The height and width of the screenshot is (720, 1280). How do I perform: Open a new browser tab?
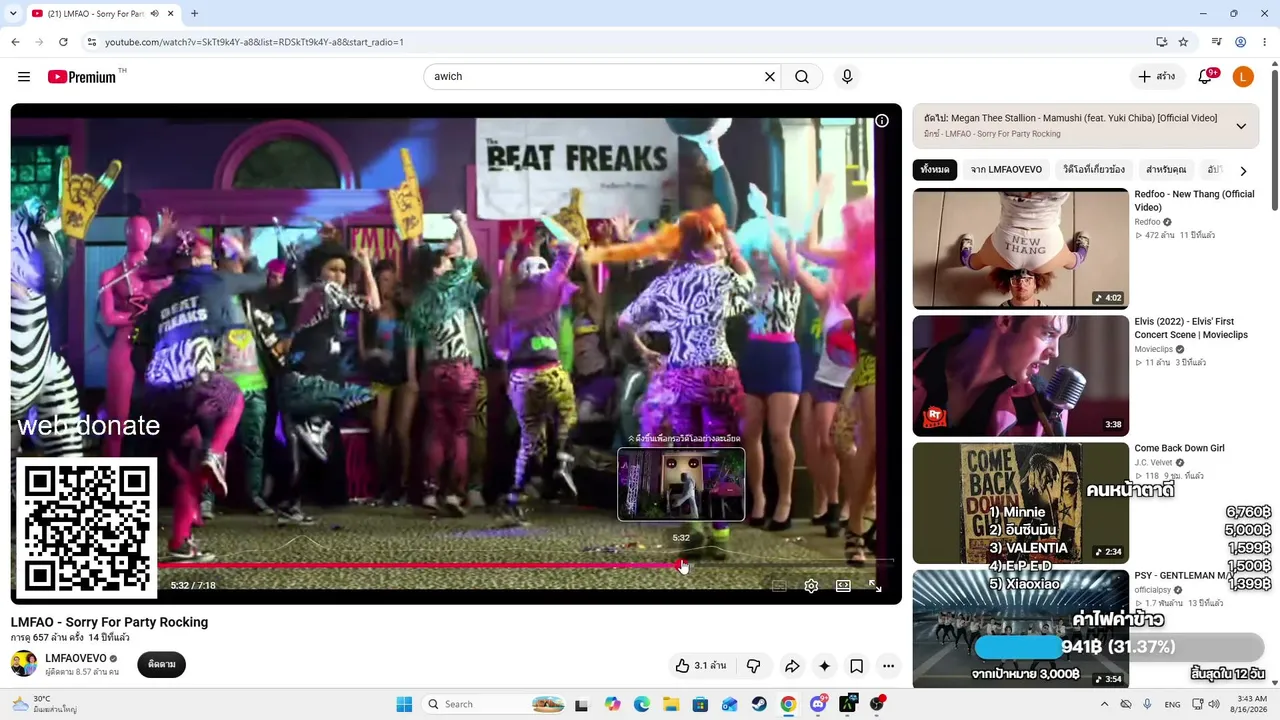click(x=194, y=14)
